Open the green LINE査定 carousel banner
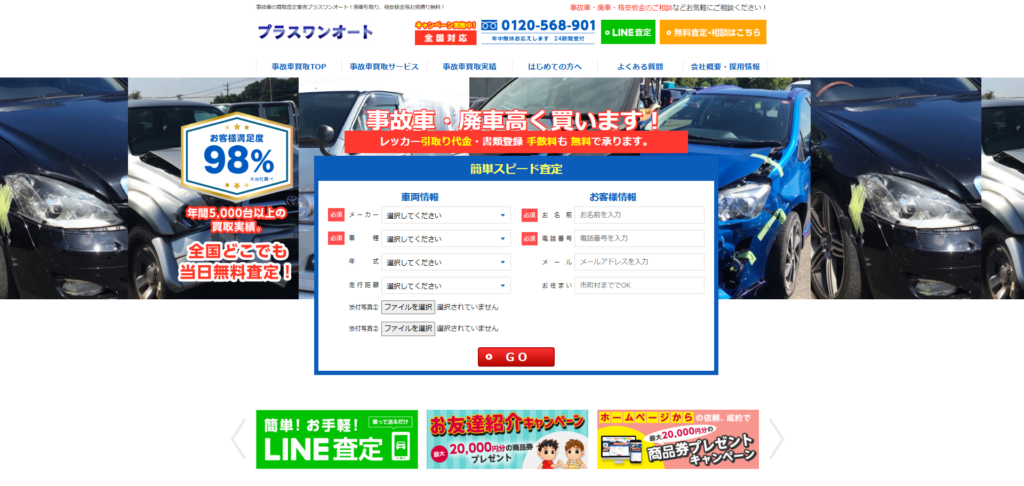The image size is (1024, 486). 337,439
